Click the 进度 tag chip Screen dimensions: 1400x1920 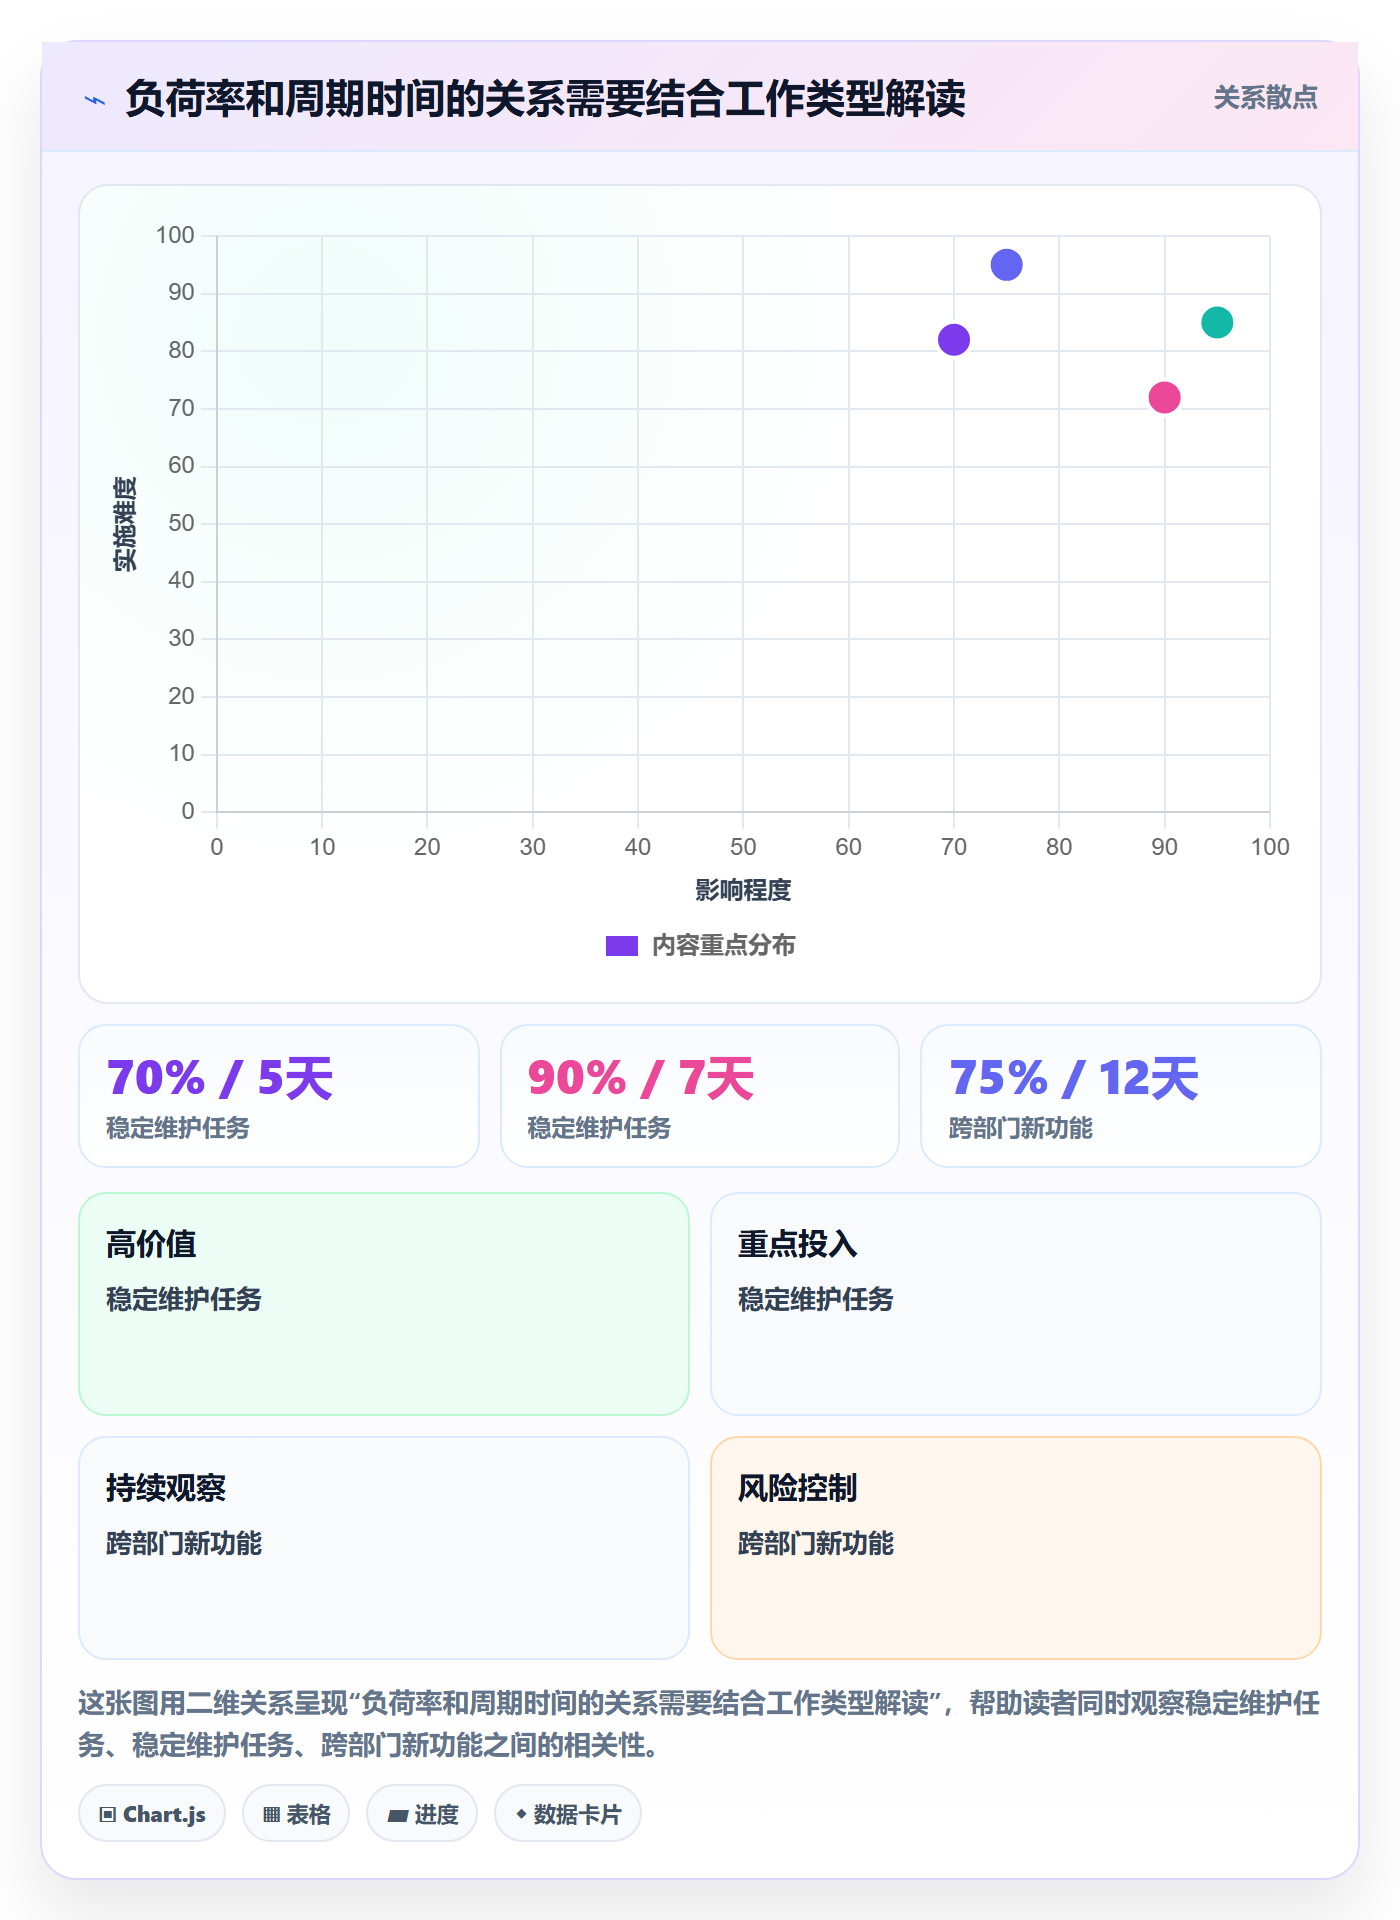tap(422, 1814)
